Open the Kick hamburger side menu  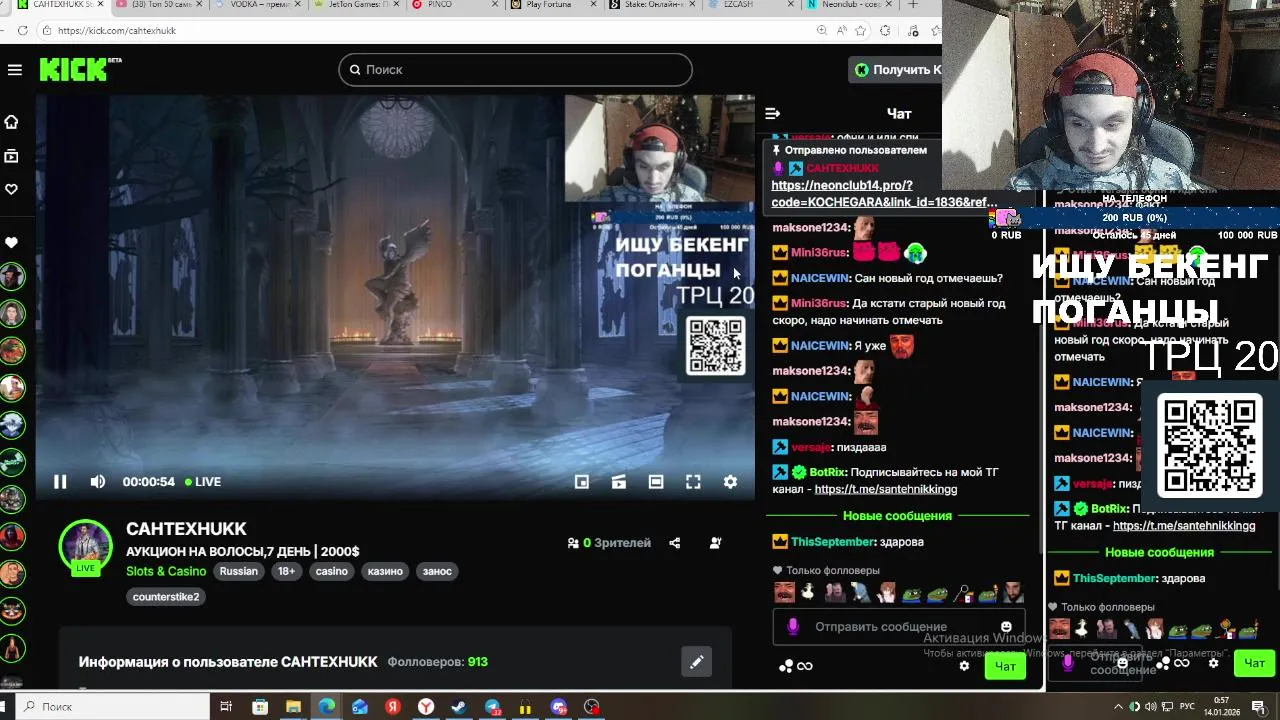pos(14,69)
